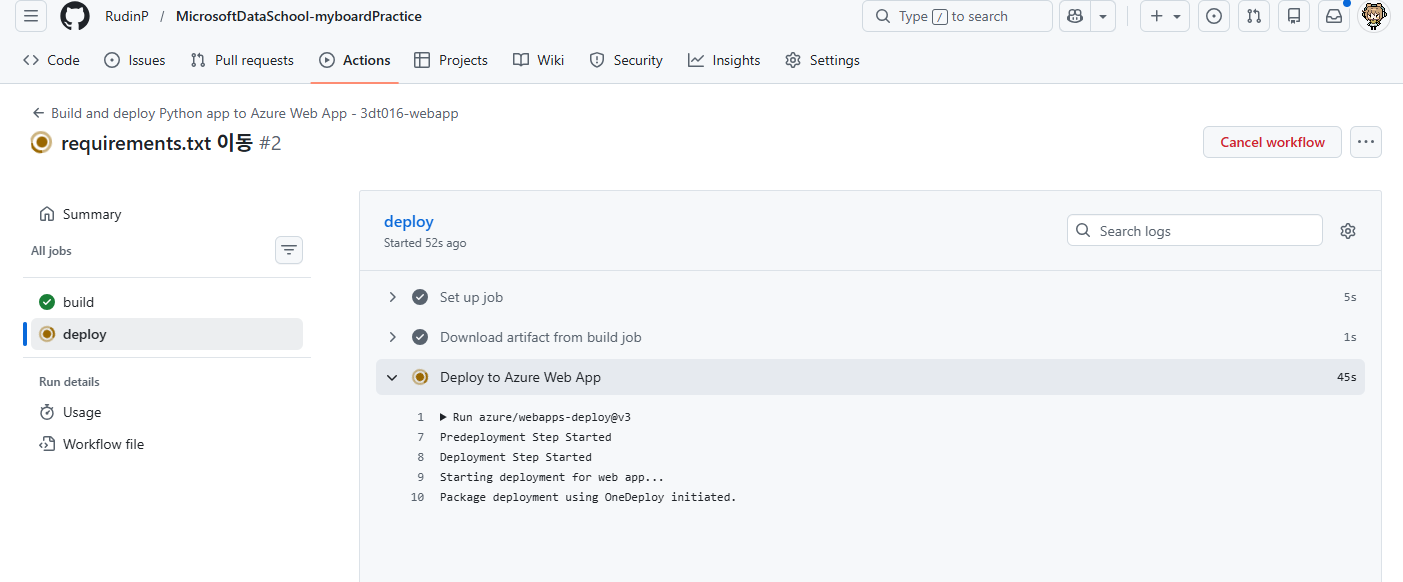Click log line Starting deployment for web app
Screen dimensions: 1403x582
[552, 477]
